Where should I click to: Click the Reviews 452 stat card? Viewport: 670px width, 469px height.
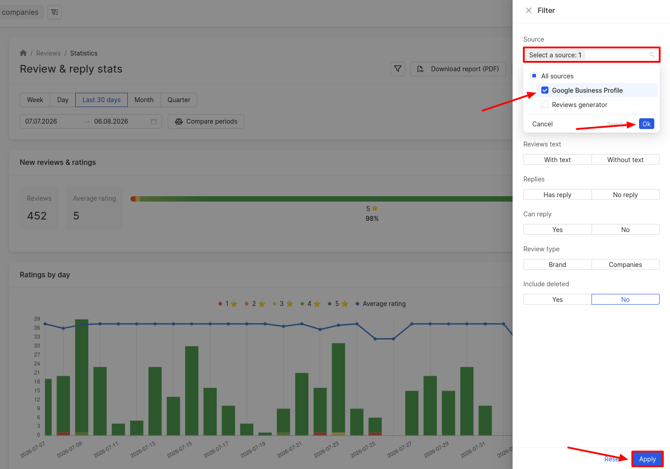(39, 208)
